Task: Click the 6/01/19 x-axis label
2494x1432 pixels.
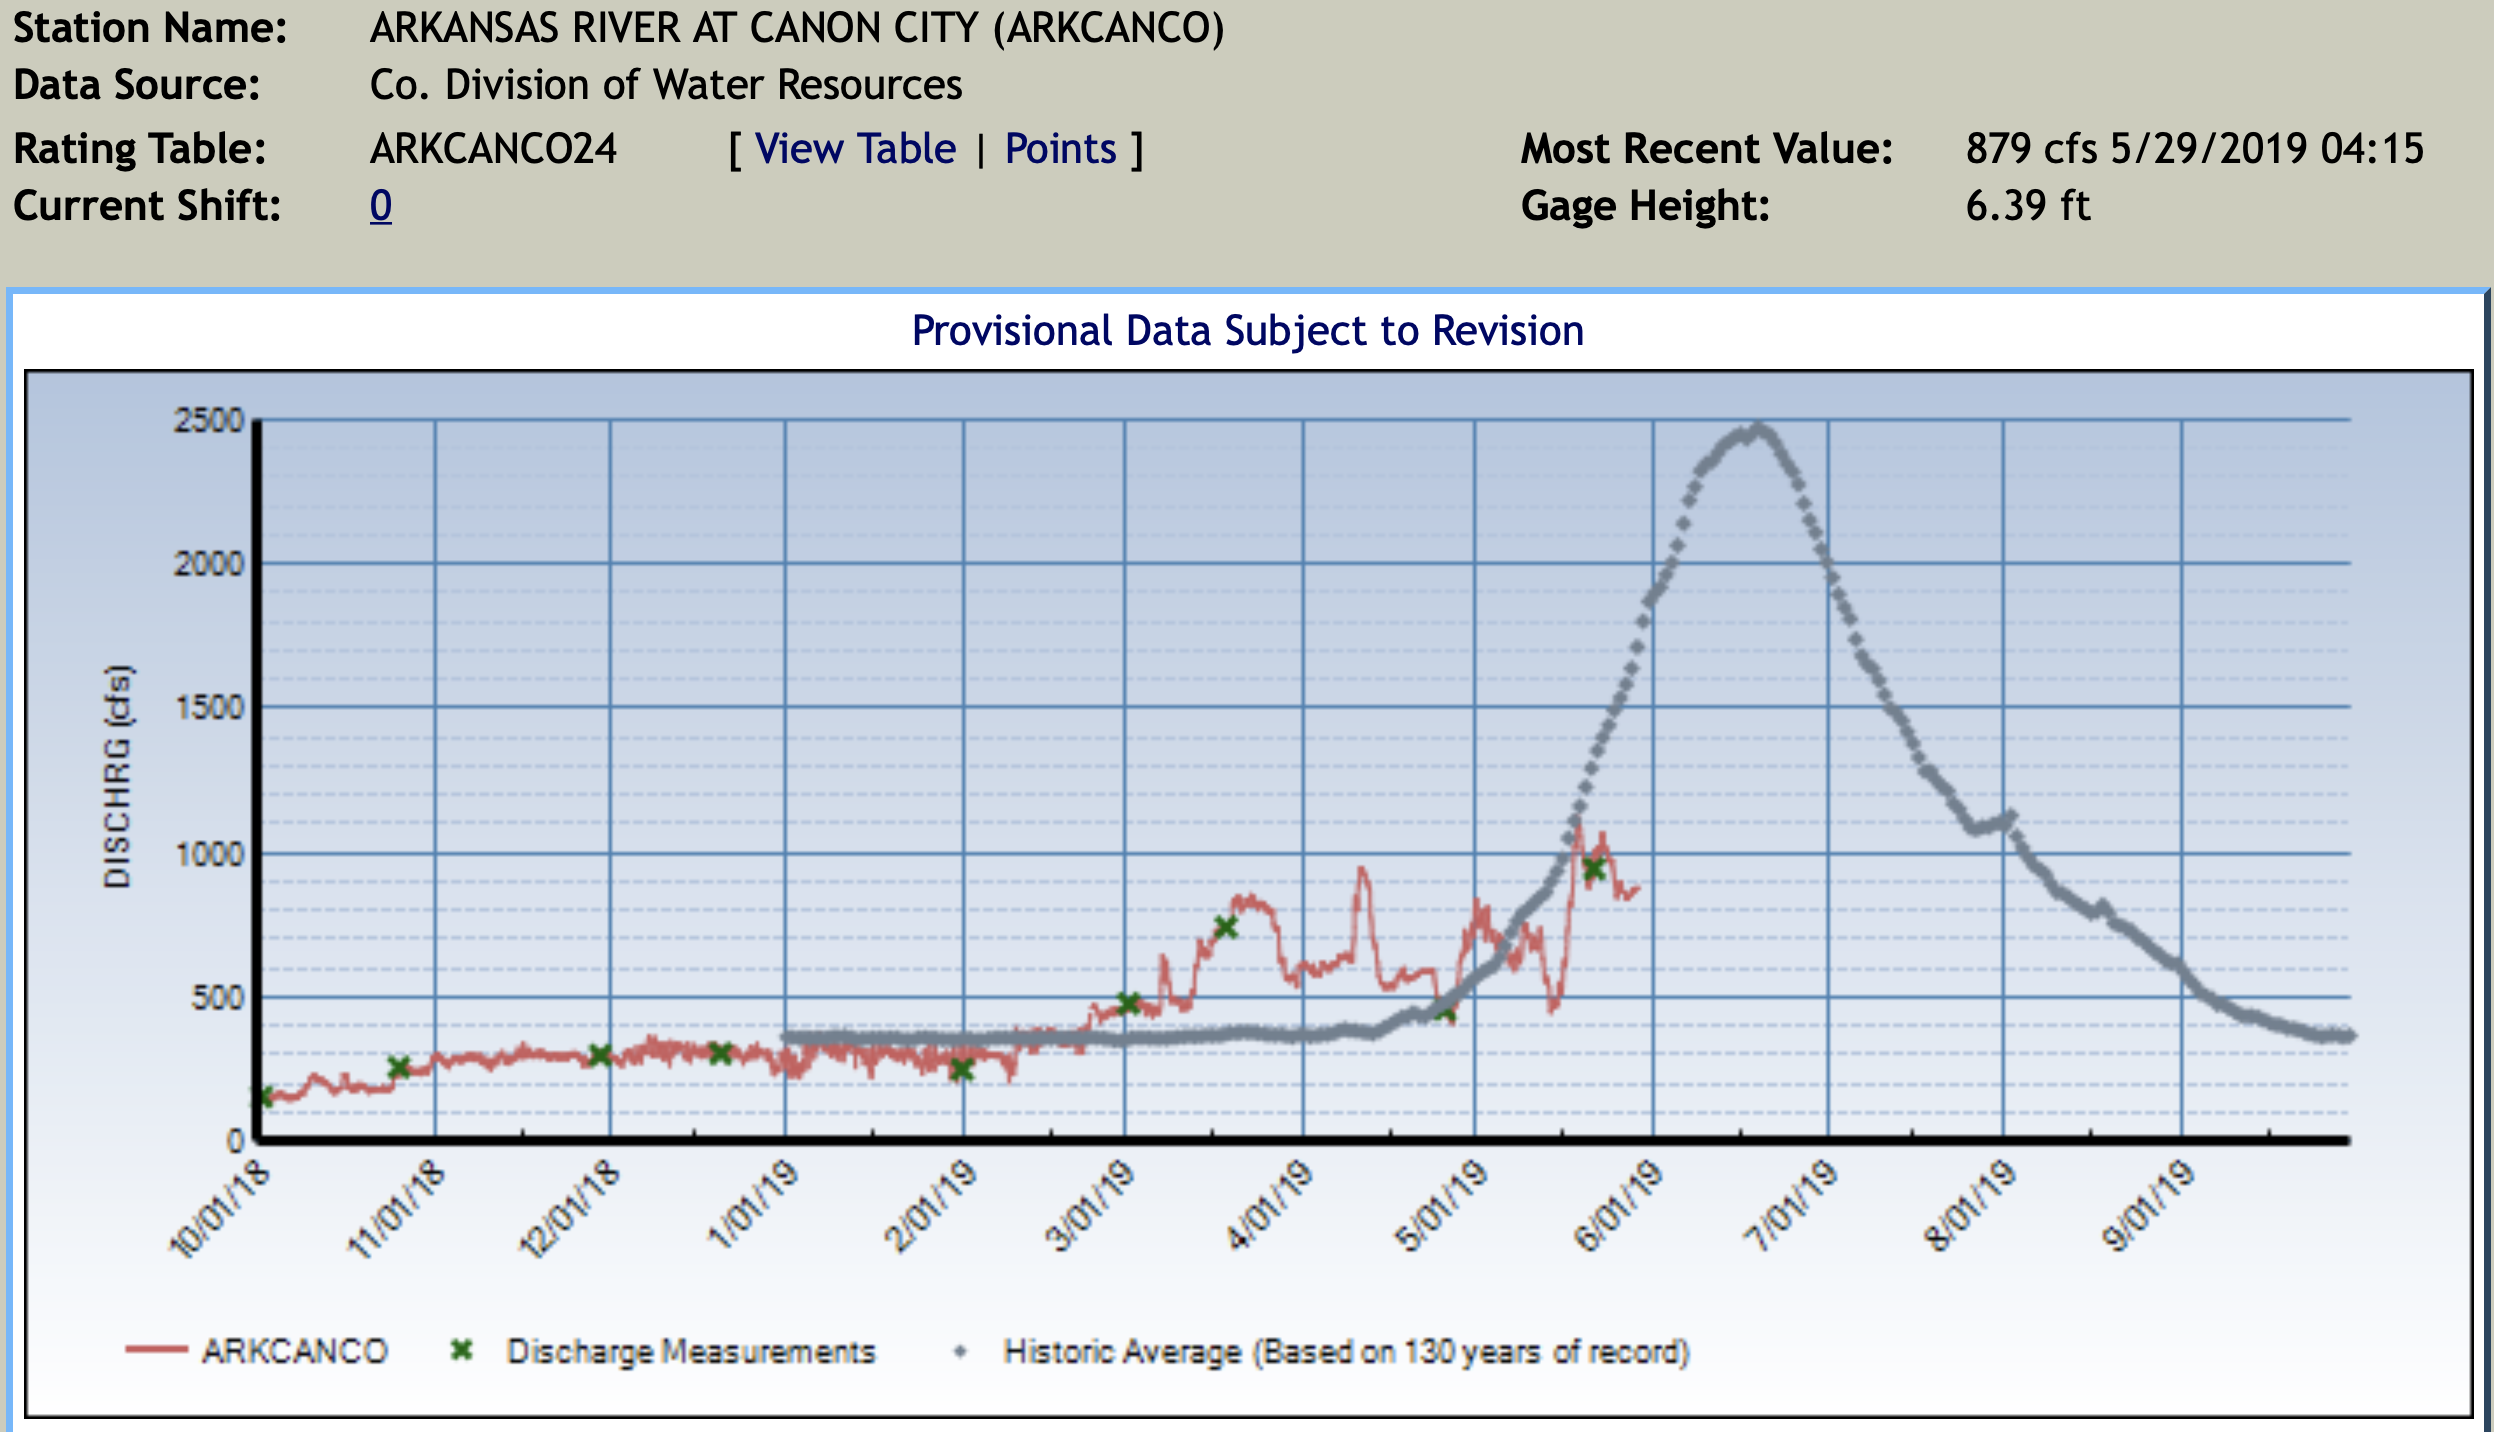Action: click(1620, 1205)
